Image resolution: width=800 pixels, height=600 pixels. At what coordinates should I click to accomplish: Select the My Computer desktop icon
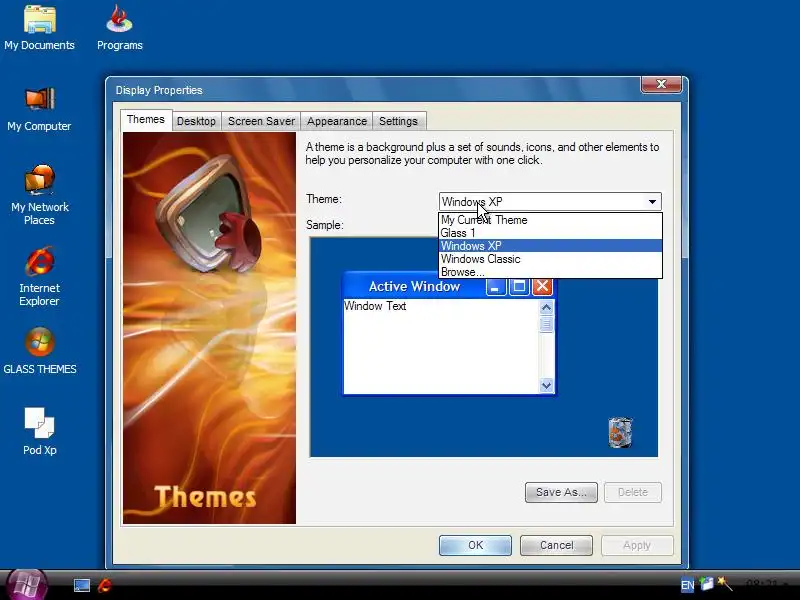(39, 110)
